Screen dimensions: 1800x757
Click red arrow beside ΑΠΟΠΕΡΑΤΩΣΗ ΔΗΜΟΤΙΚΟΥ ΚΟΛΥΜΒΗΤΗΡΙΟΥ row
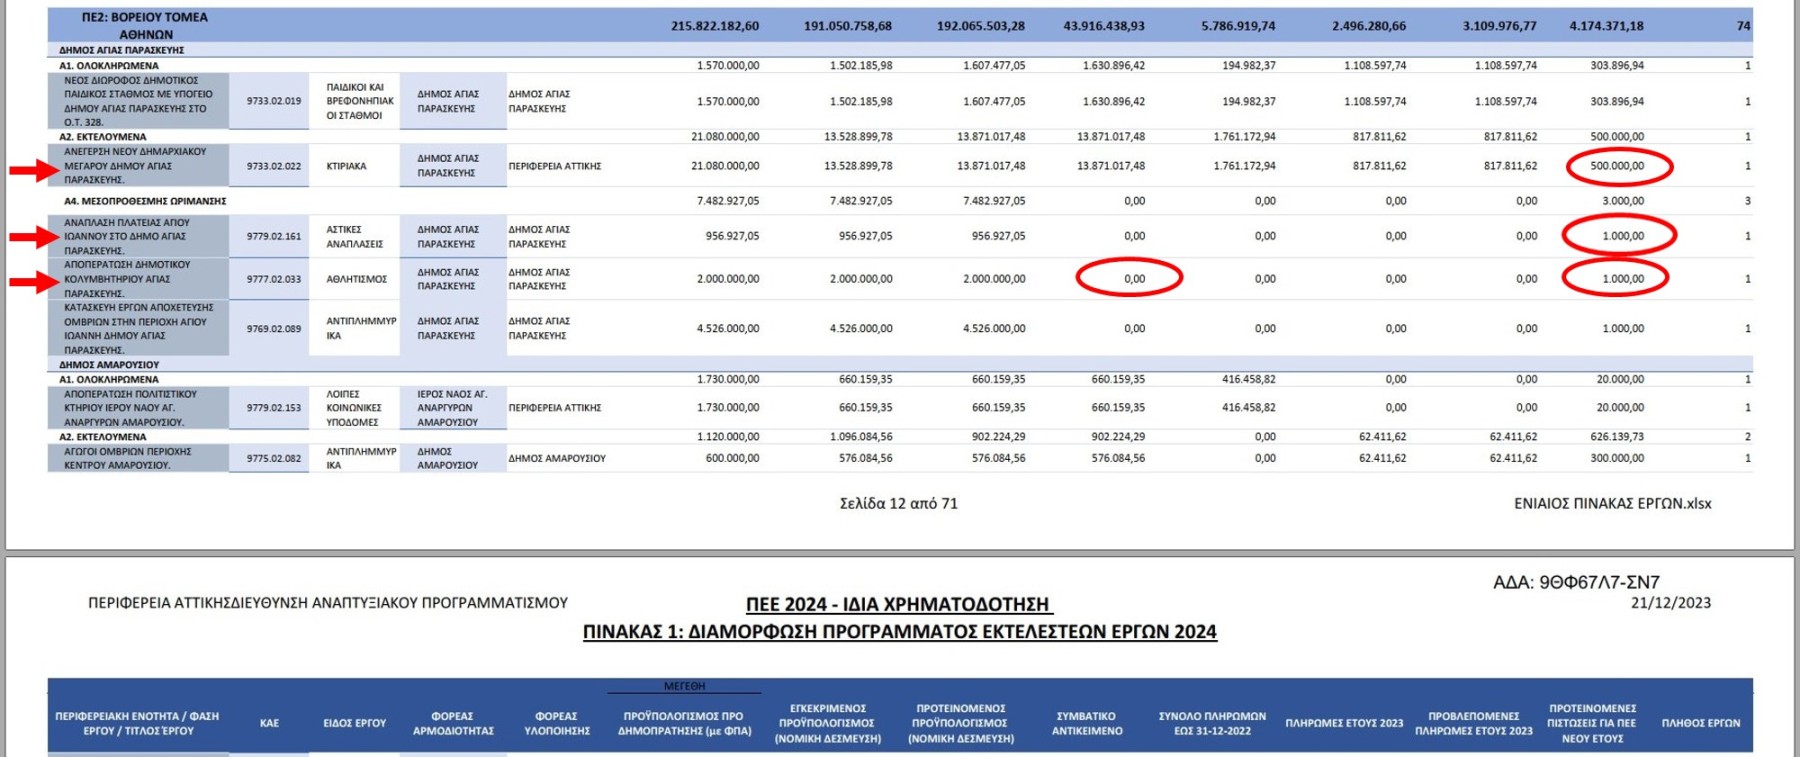pyautogui.click(x=35, y=283)
